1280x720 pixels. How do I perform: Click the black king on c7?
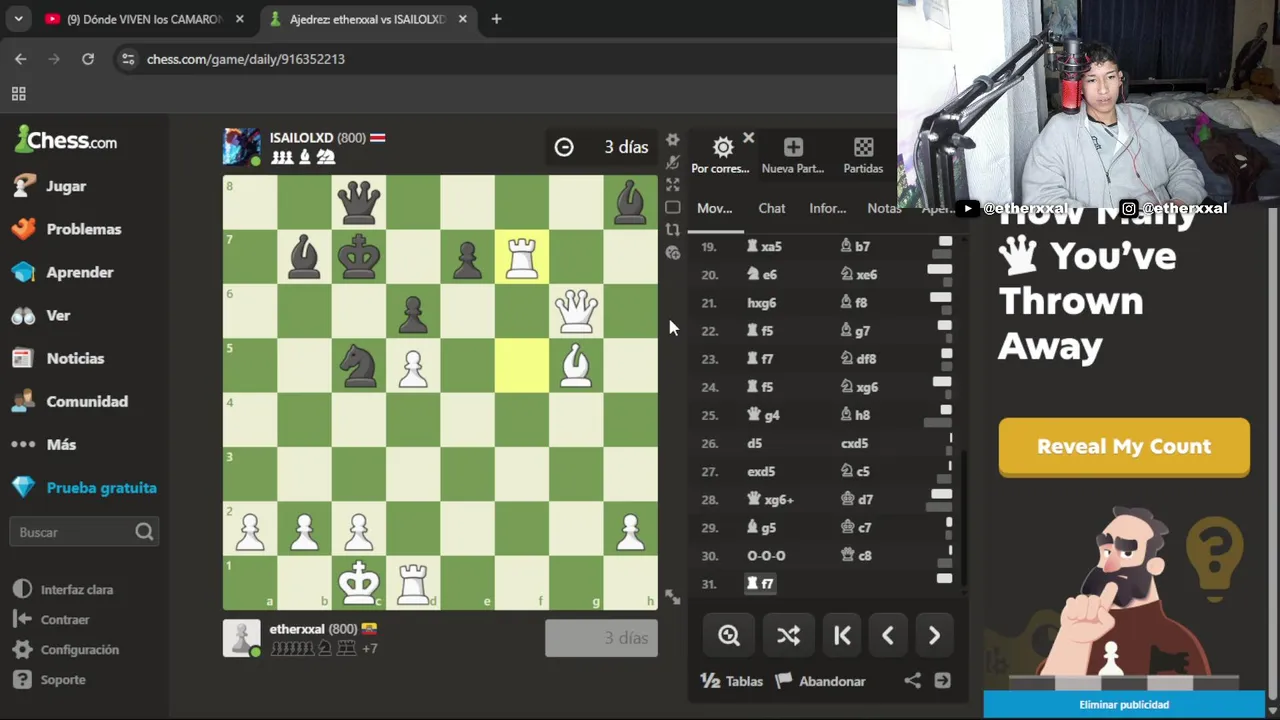coord(359,257)
